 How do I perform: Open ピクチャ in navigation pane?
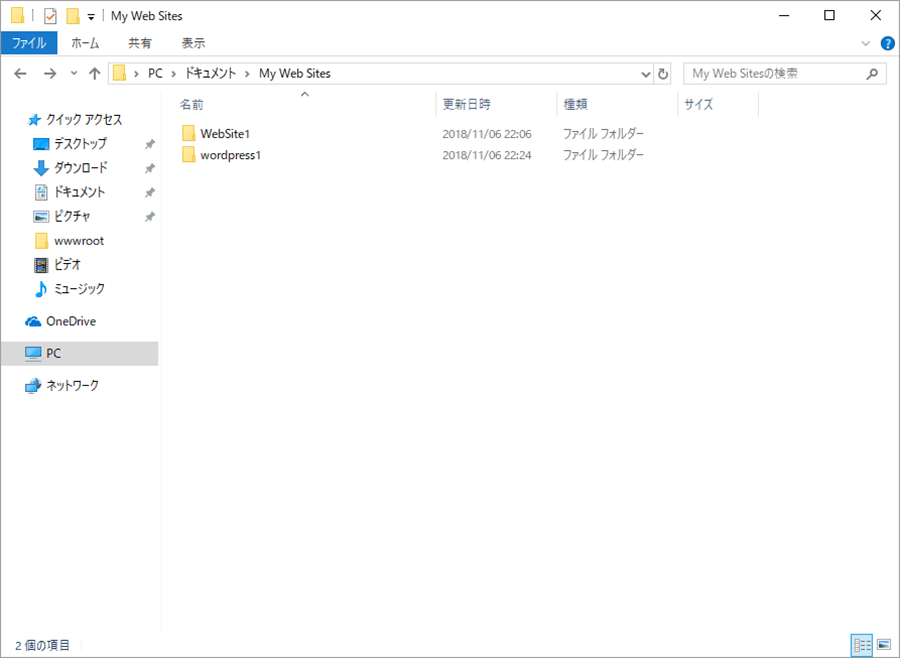[x=72, y=216]
